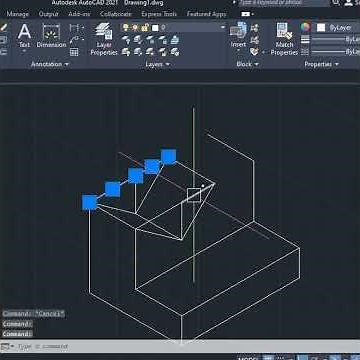360x360 pixels.
Task: Click the user sign-in icon in title bar
Action: pos(348,3)
